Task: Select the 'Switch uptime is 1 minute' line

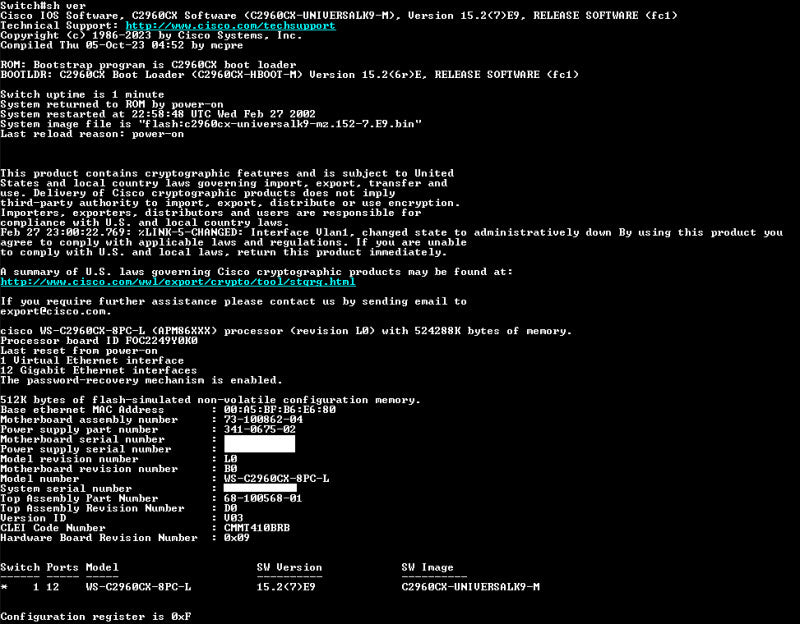Action: [82, 94]
